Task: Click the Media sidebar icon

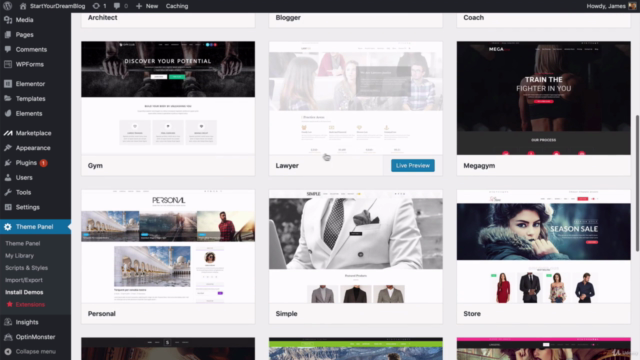Action: tap(8, 20)
